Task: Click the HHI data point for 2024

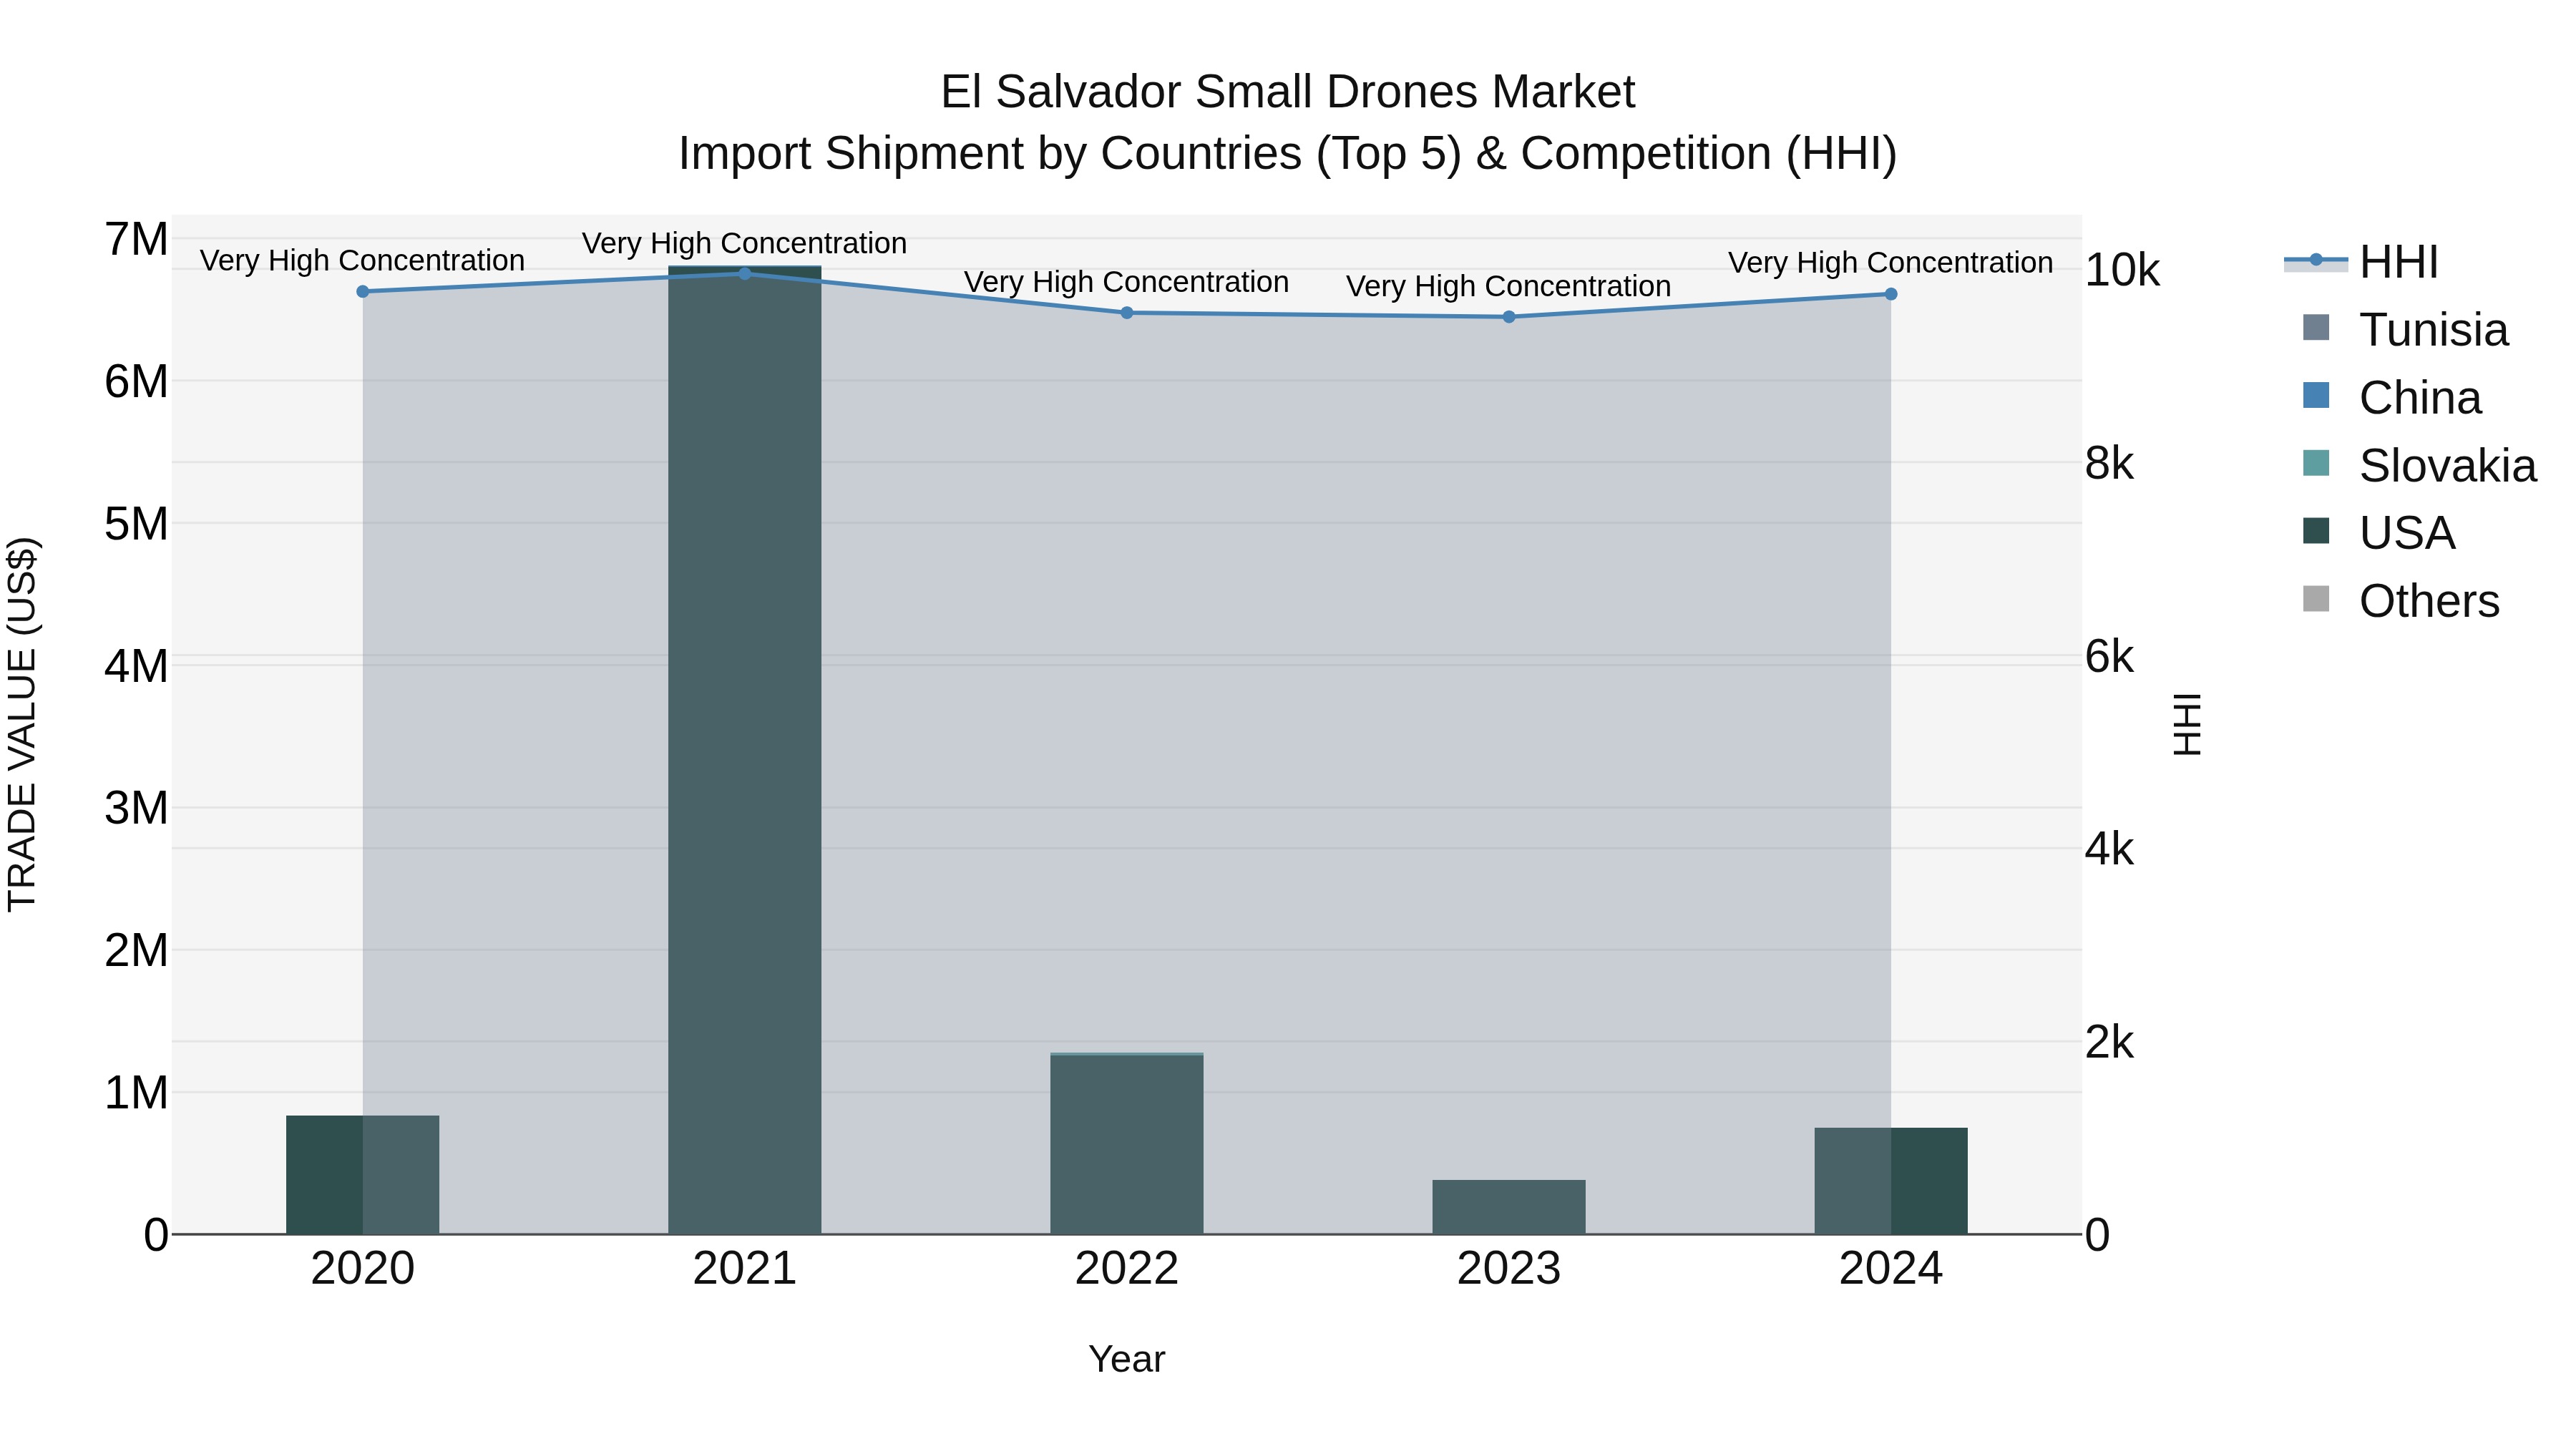Action: tap(1891, 294)
